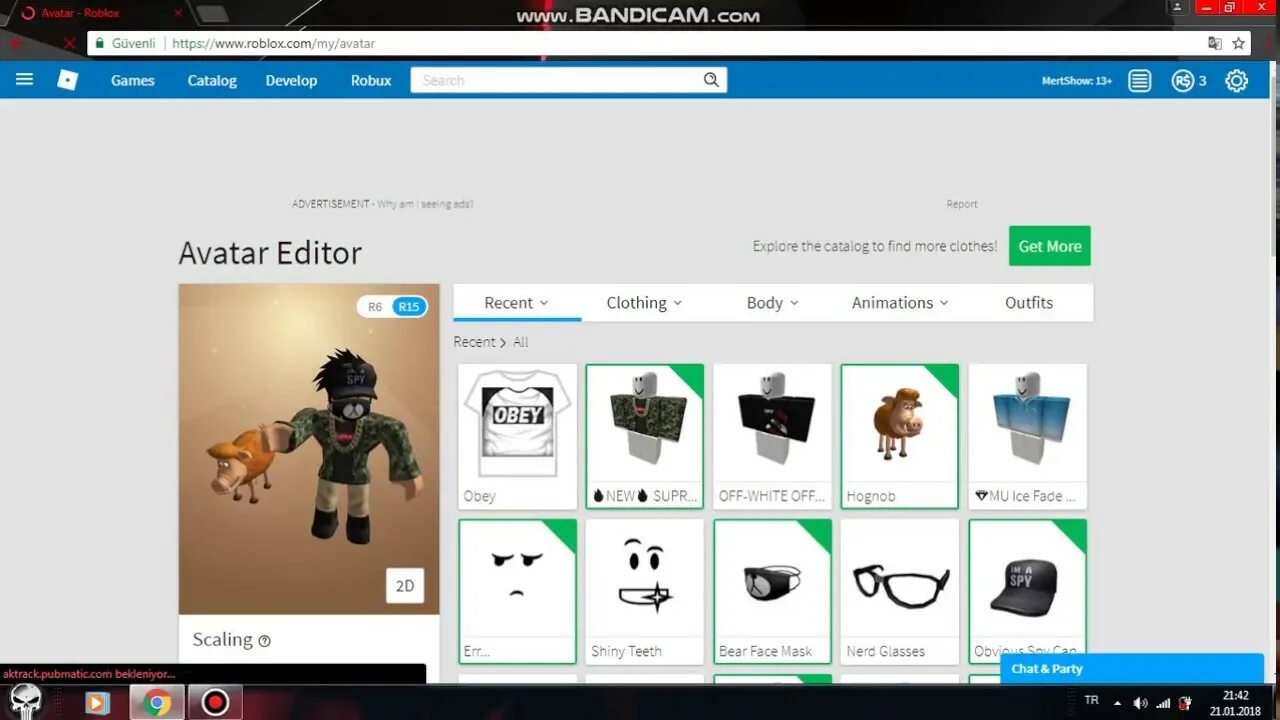Click the TR language indicator
Viewport: 1280px width, 720px height.
[x=1091, y=700]
